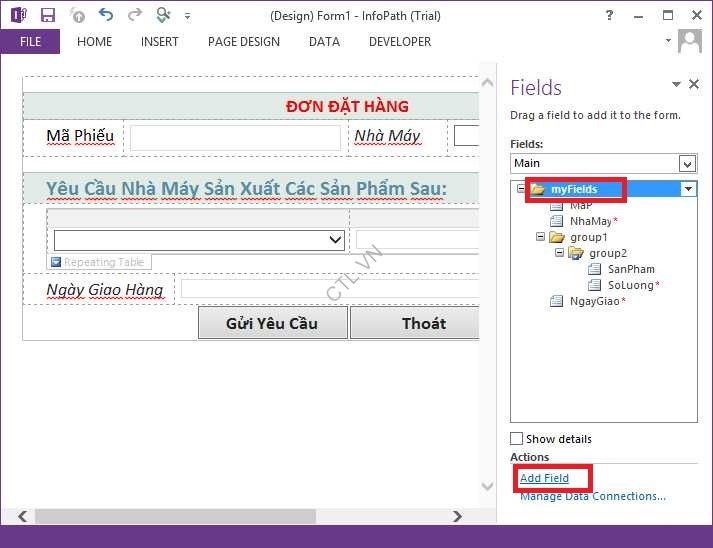Open the Help question mark icon

pos(610,15)
